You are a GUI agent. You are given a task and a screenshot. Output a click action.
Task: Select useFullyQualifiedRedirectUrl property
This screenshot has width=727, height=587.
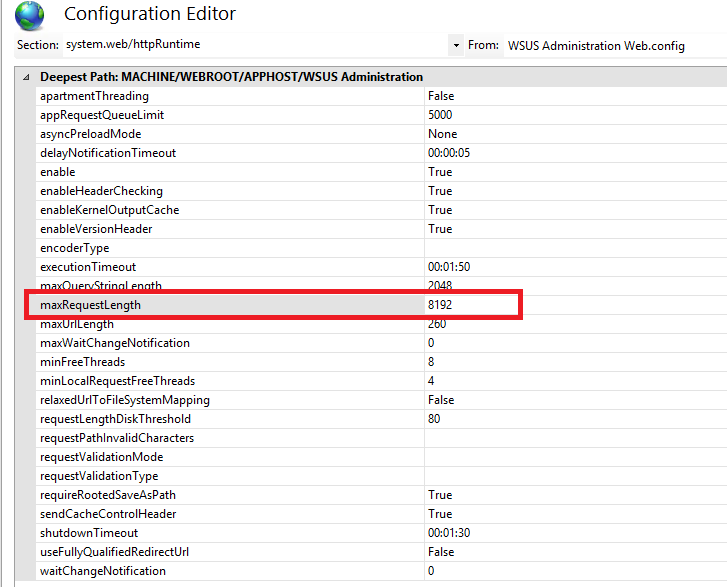(x=114, y=552)
